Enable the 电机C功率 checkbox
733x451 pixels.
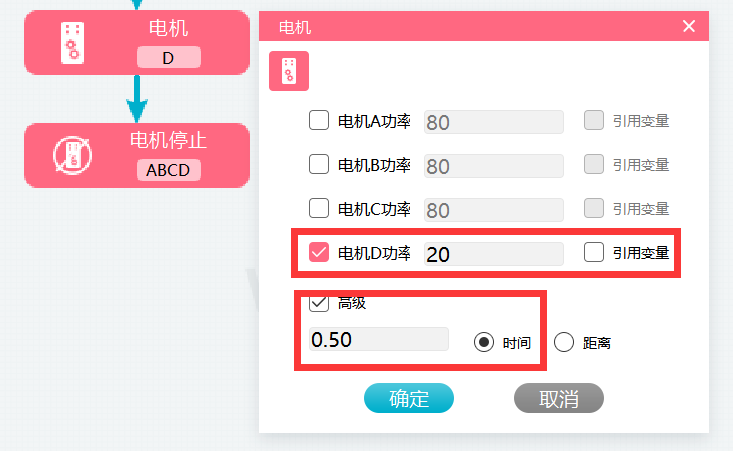[x=319, y=208]
